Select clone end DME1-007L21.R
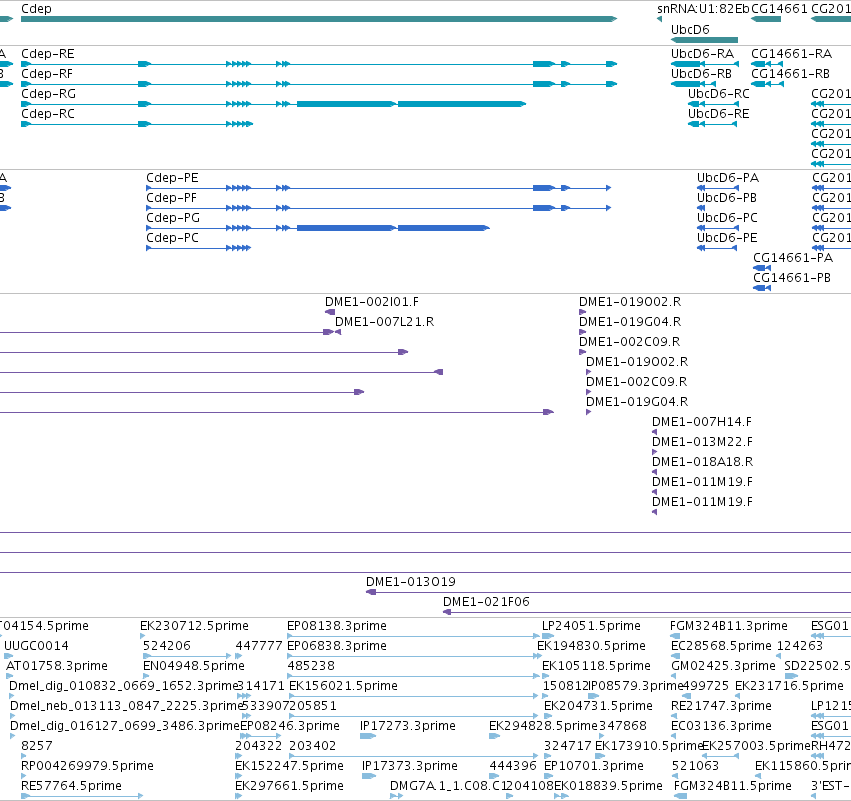This screenshot has height=801, width=851. tap(384, 322)
